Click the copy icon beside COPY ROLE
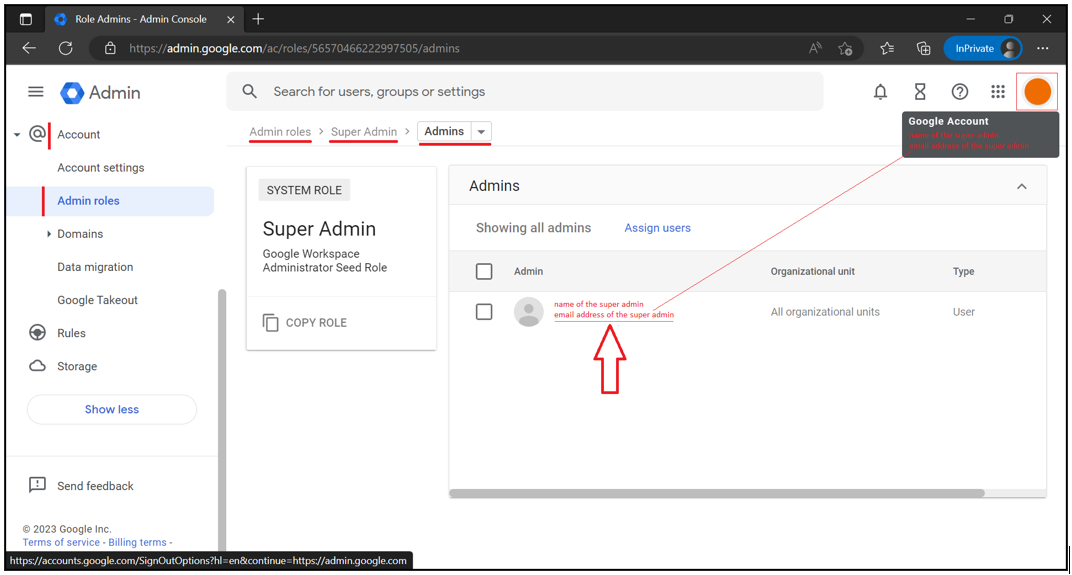The image size is (1072, 575). pos(271,323)
